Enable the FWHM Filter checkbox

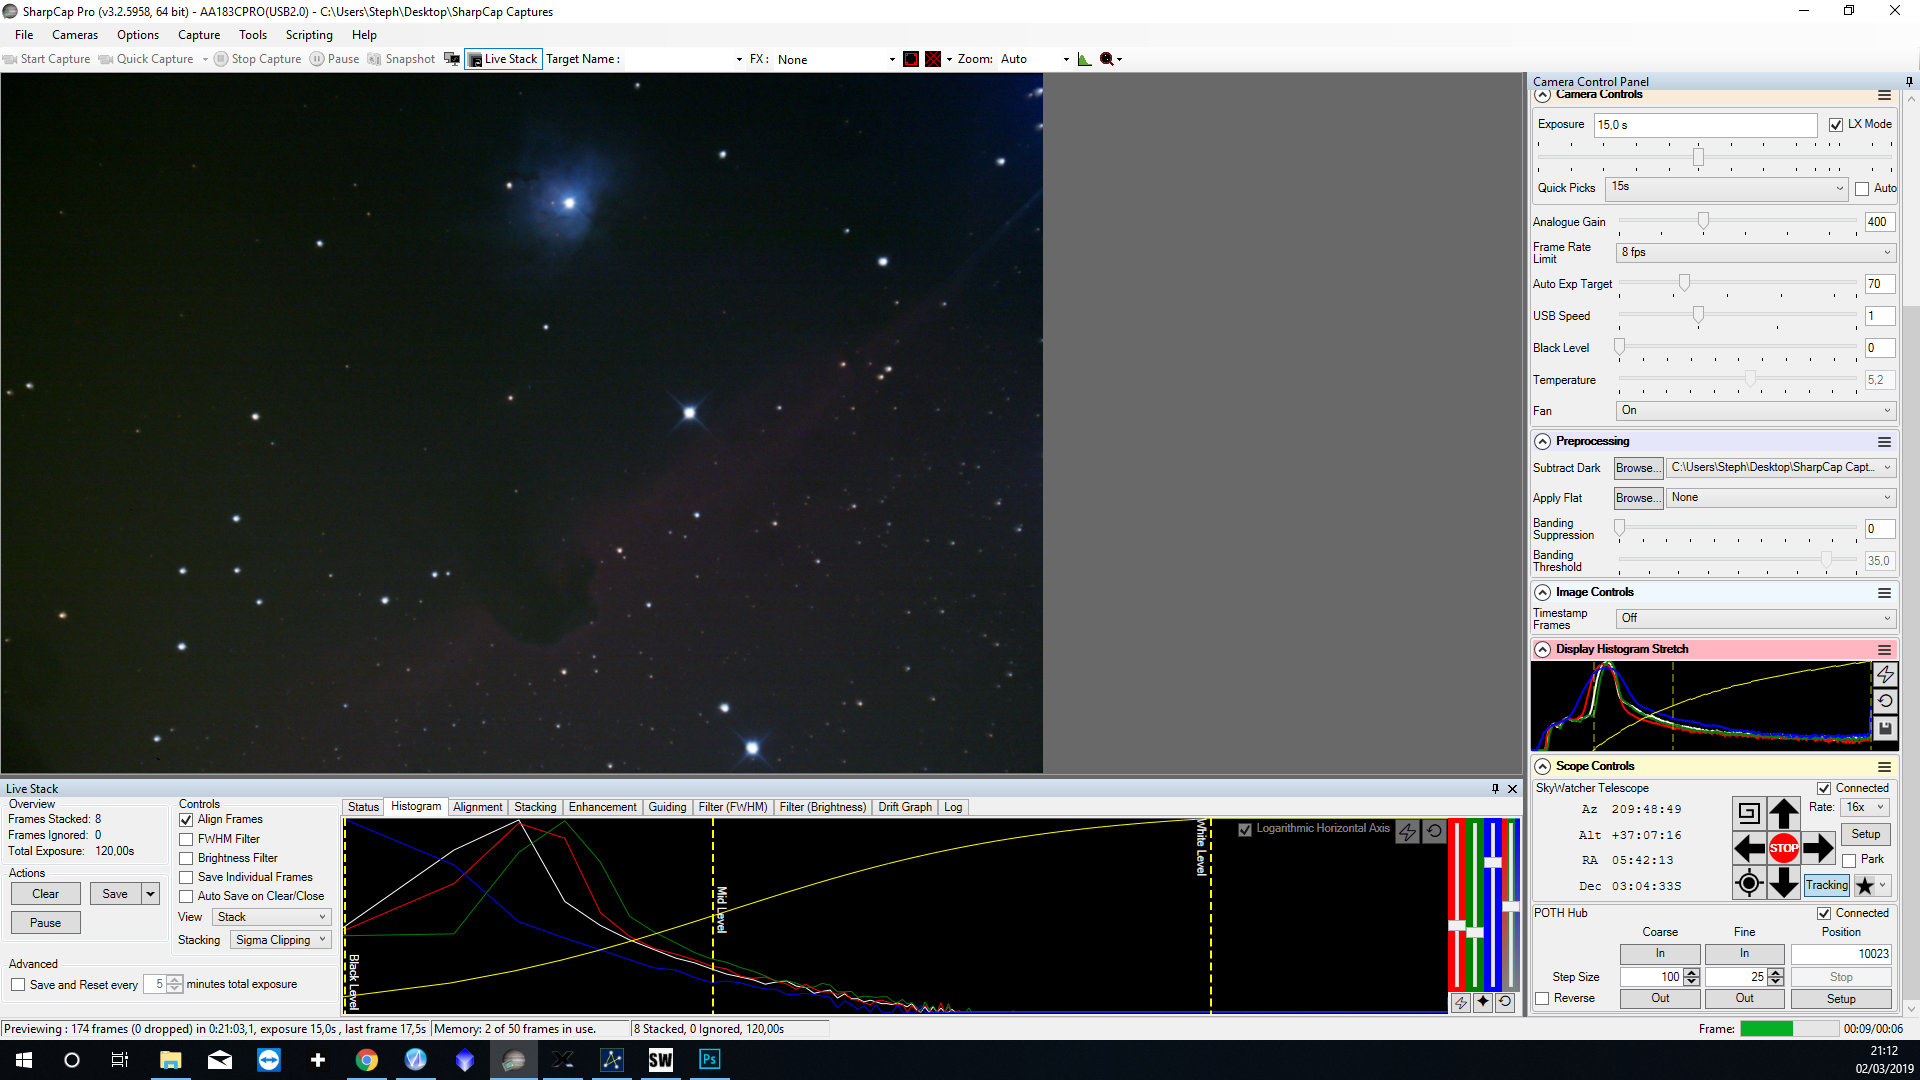click(x=186, y=839)
